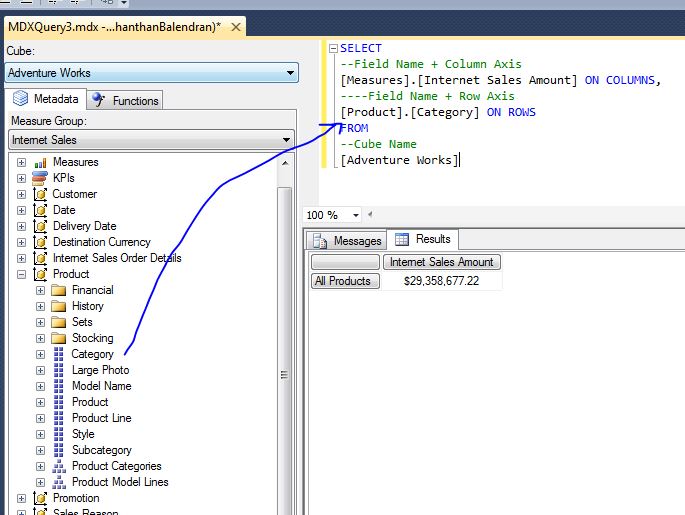Click the Results tab grid icon
Image resolution: width=685 pixels, height=515 pixels.
(401, 239)
